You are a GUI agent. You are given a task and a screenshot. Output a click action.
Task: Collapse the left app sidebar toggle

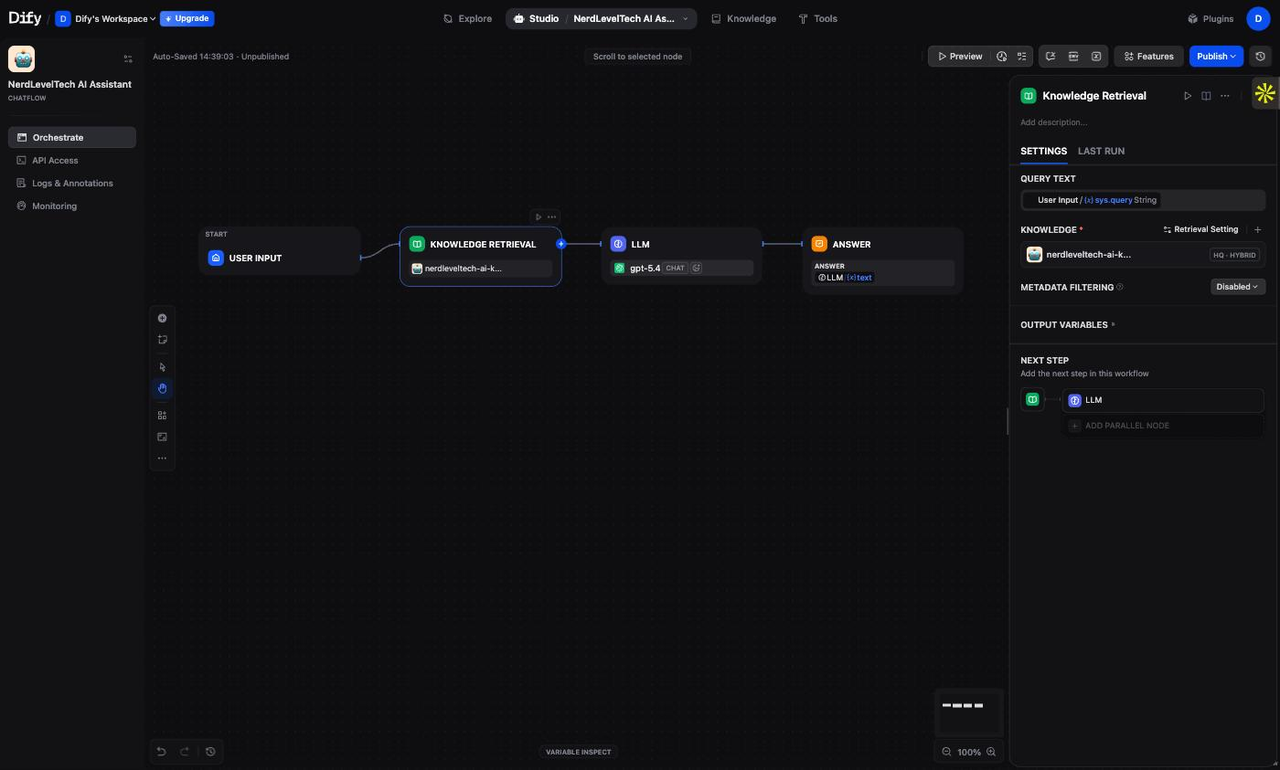(x=128, y=59)
